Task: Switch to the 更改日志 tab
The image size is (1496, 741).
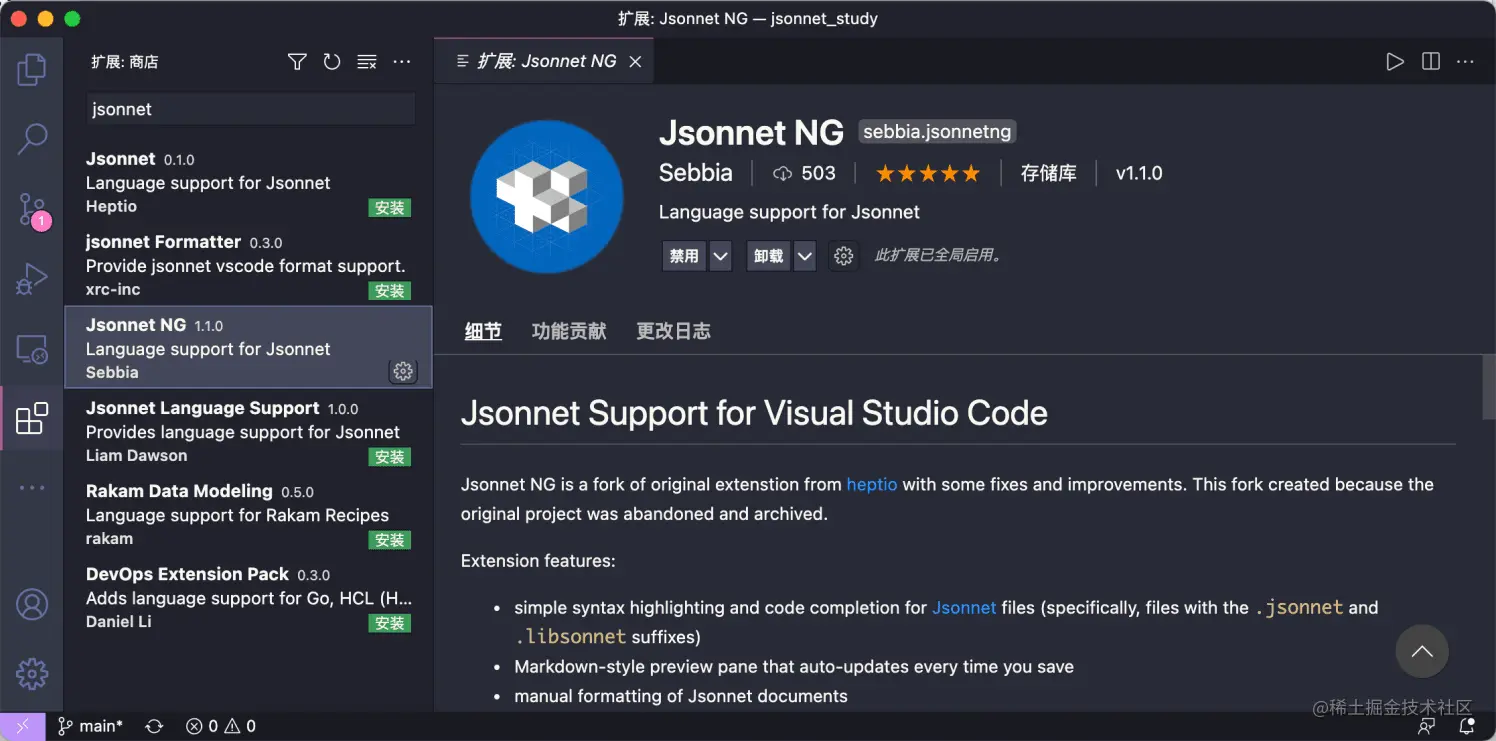Action: click(x=673, y=331)
